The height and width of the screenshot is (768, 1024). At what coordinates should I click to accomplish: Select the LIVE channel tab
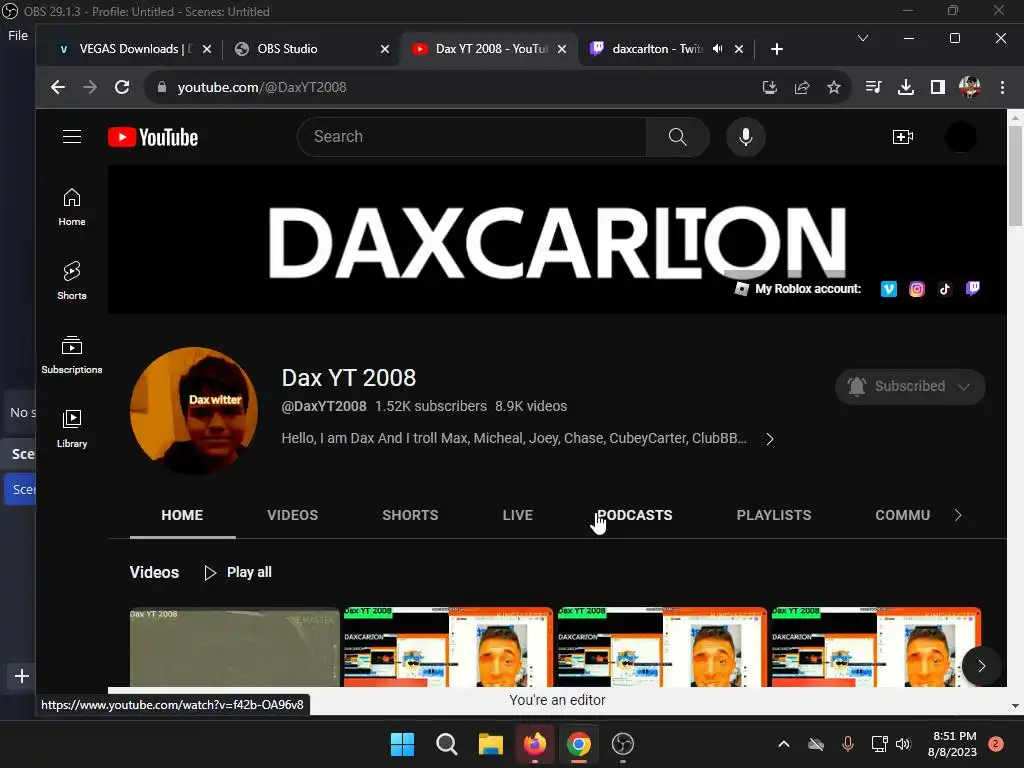[518, 515]
